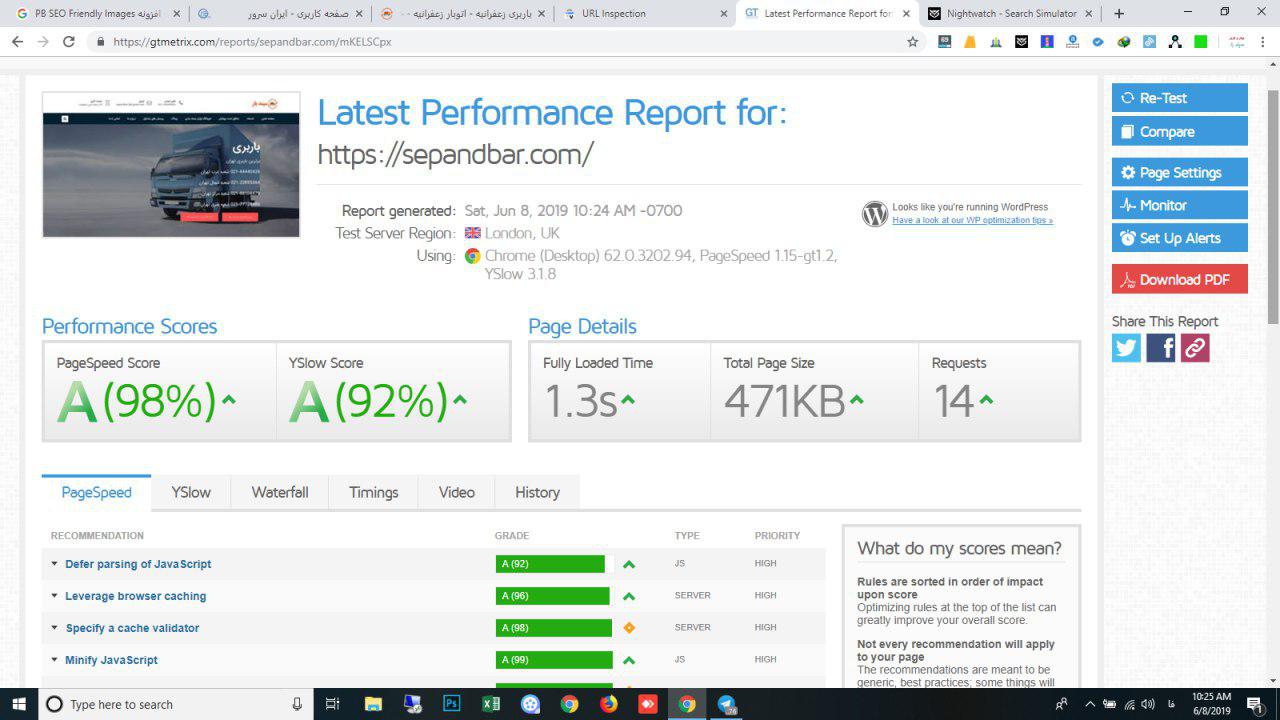Click the A (98) grade bar
The width and height of the screenshot is (1280, 720).
point(553,628)
